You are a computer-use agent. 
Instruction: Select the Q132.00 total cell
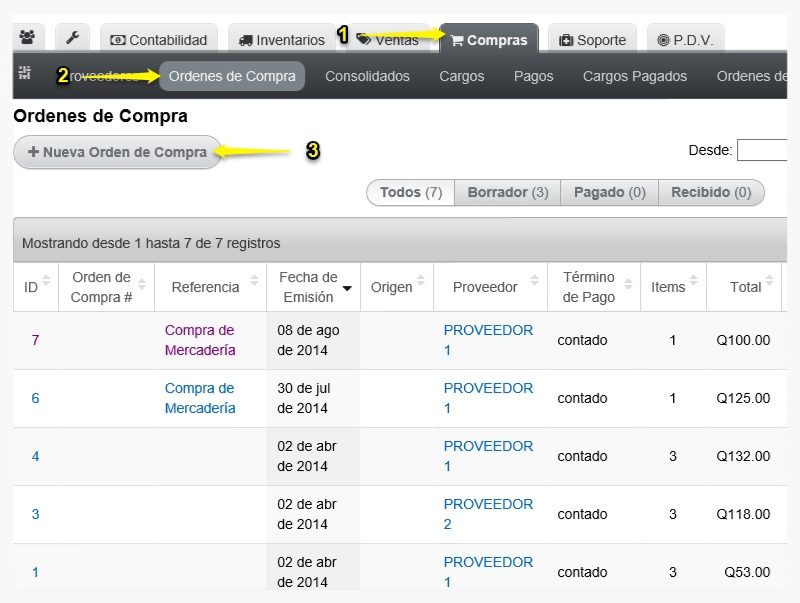coord(743,456)
